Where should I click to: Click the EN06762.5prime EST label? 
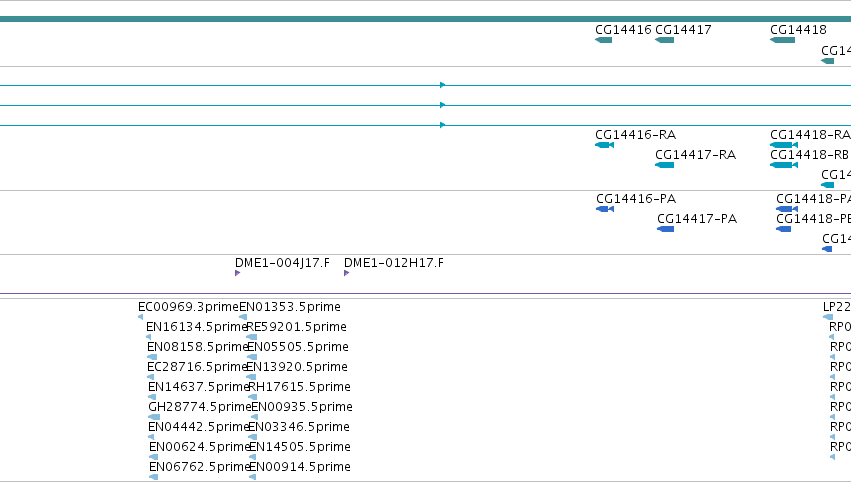[199, 467]
